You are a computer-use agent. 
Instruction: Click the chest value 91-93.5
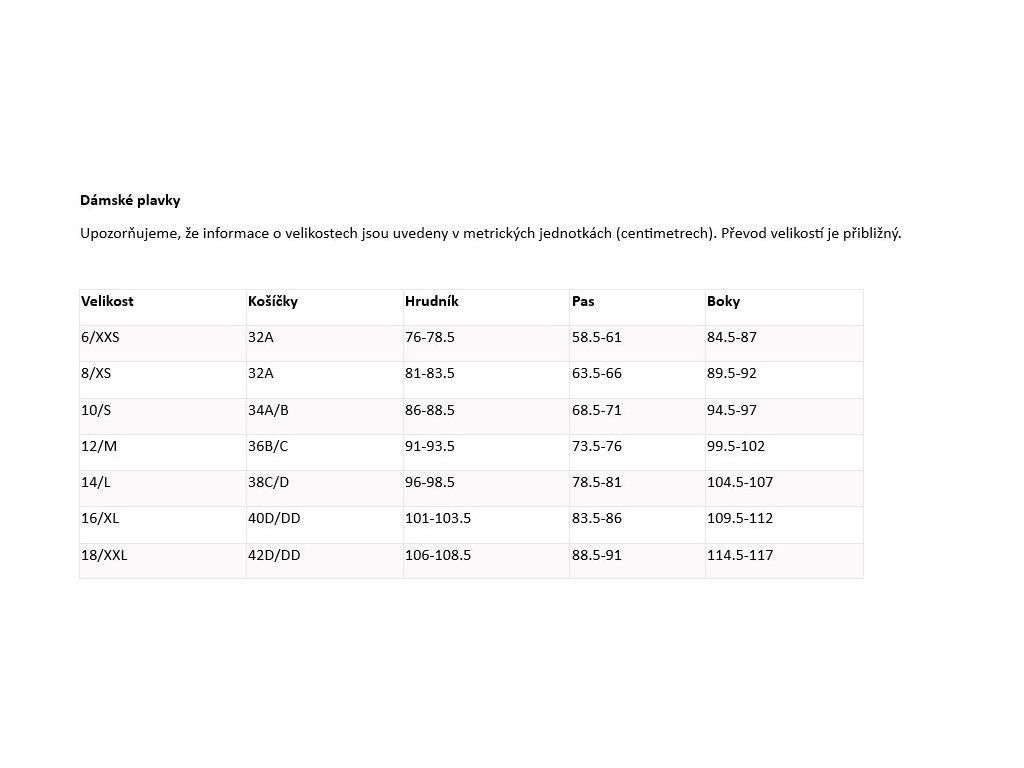click(430, 446)
